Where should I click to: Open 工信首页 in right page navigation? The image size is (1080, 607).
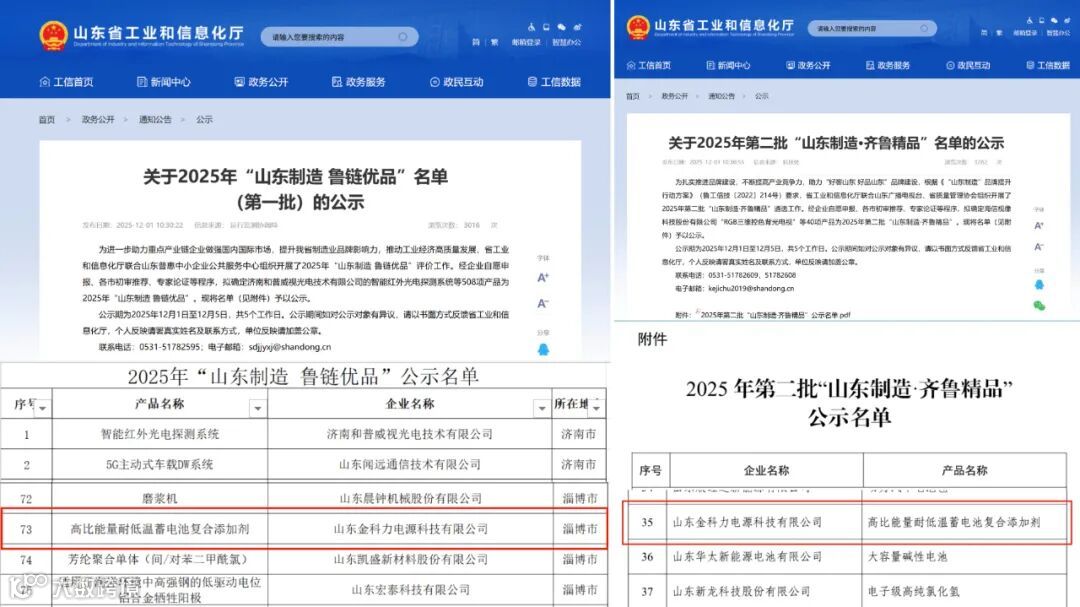click(649, 65)
